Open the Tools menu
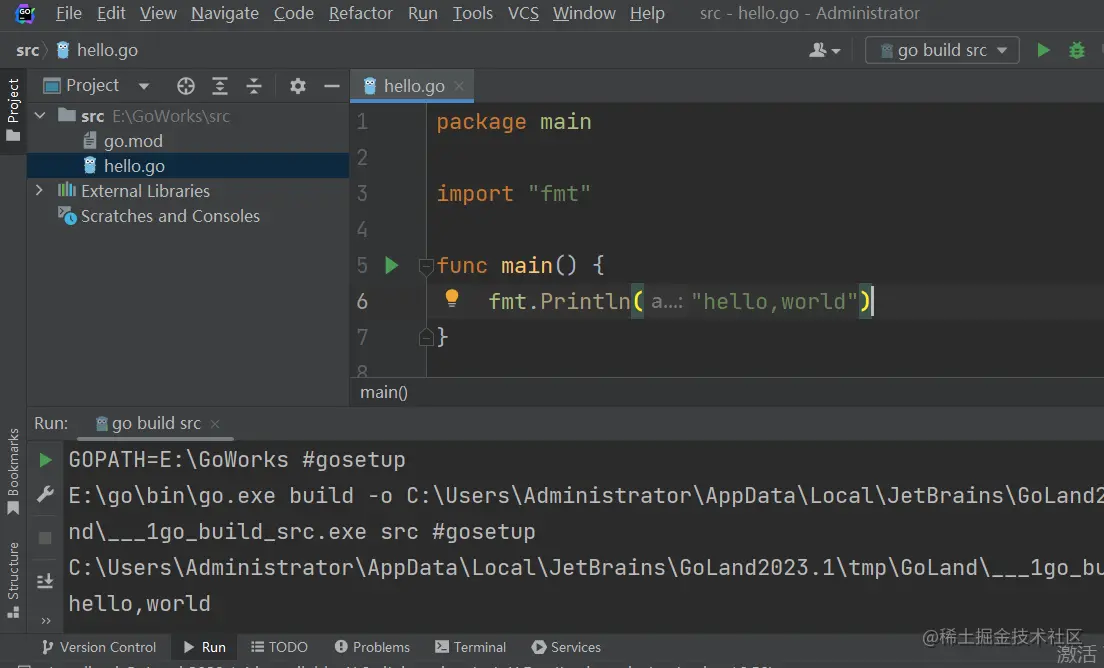 pos(472,13)
